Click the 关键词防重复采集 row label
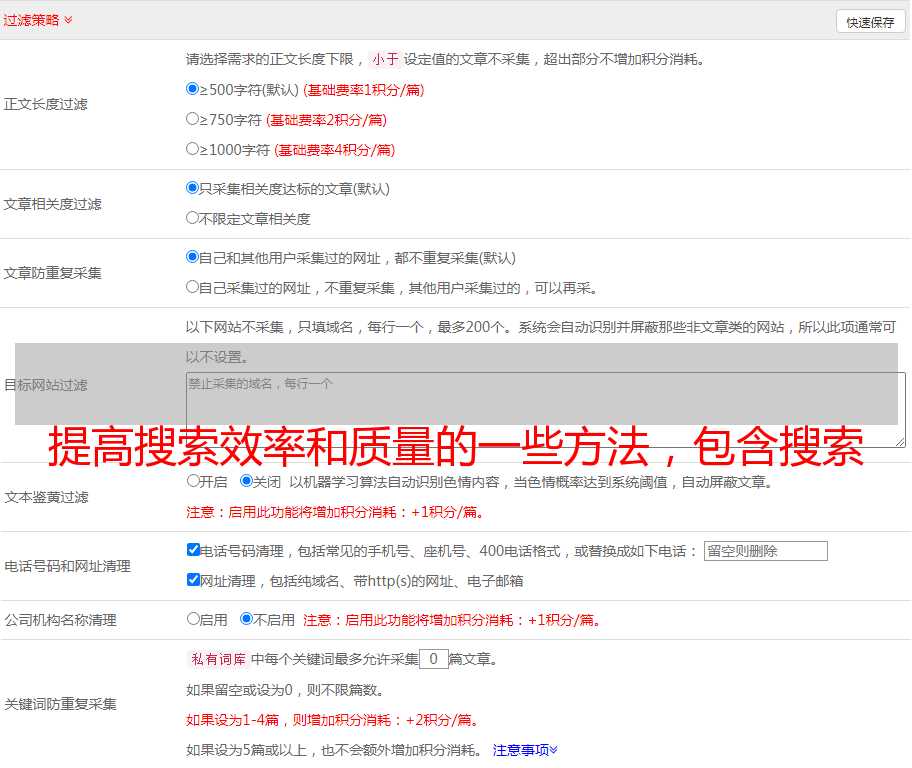This screenshot has width=912, height=768. (x=60, y=704)
